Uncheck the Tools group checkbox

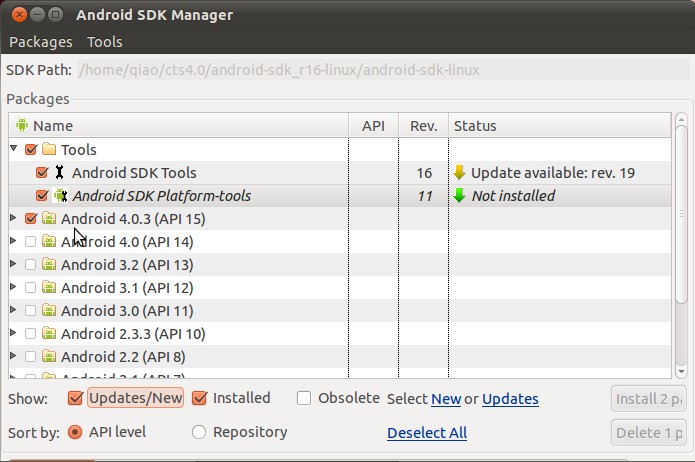coord(31,149)
